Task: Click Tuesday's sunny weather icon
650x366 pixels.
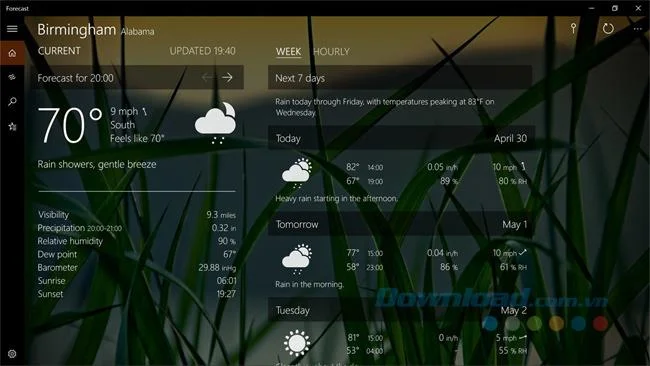Action: [297, 343]
